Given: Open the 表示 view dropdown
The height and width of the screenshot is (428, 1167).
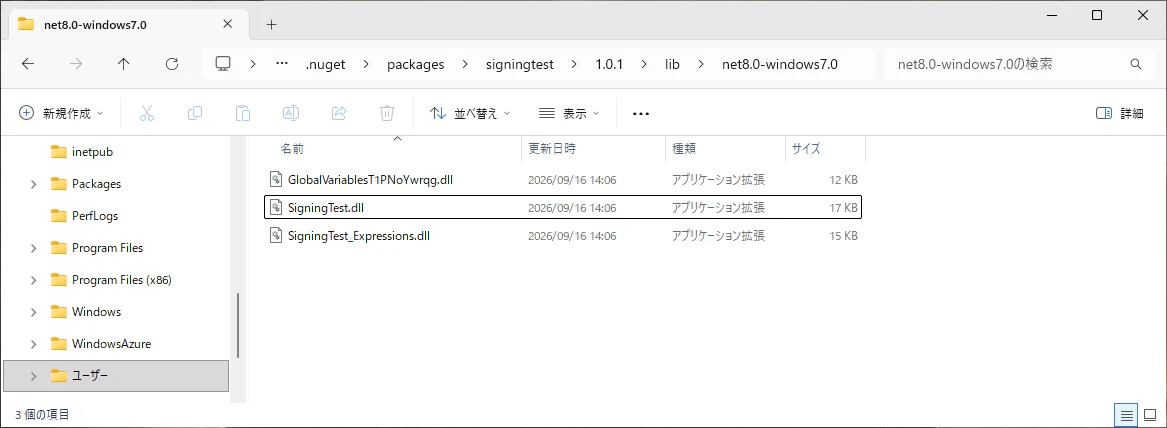Looking at the screenshot, I should [x=569, y=113].
